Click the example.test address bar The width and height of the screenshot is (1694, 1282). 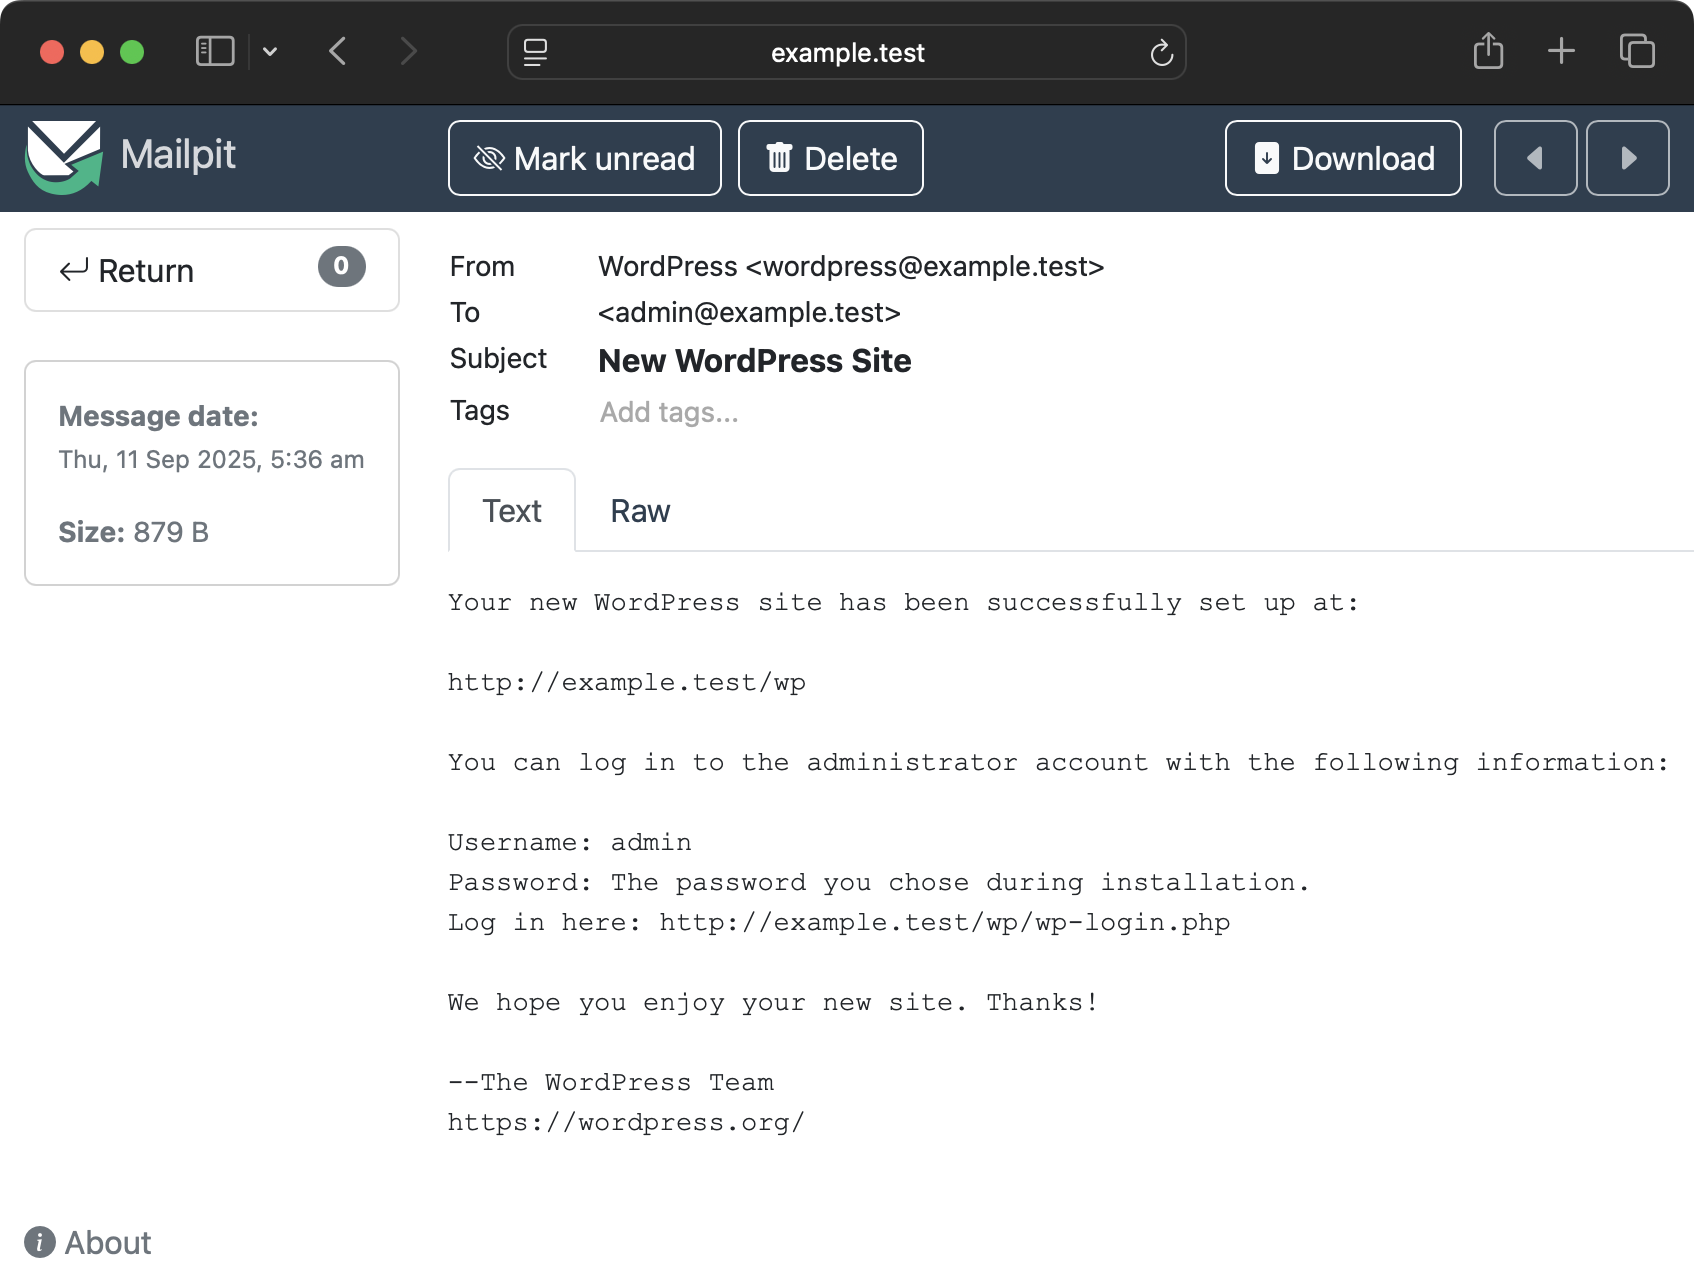point(846,52)
